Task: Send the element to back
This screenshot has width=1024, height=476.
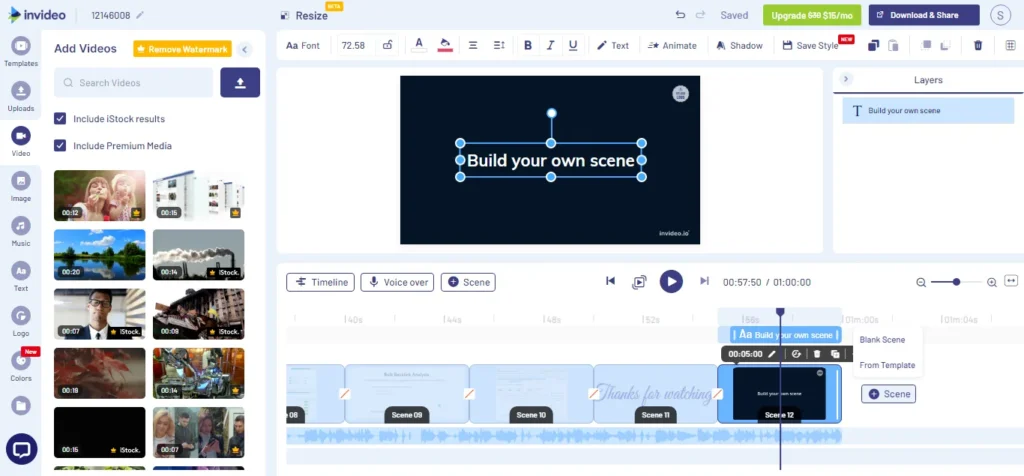Action: [945, 45]
